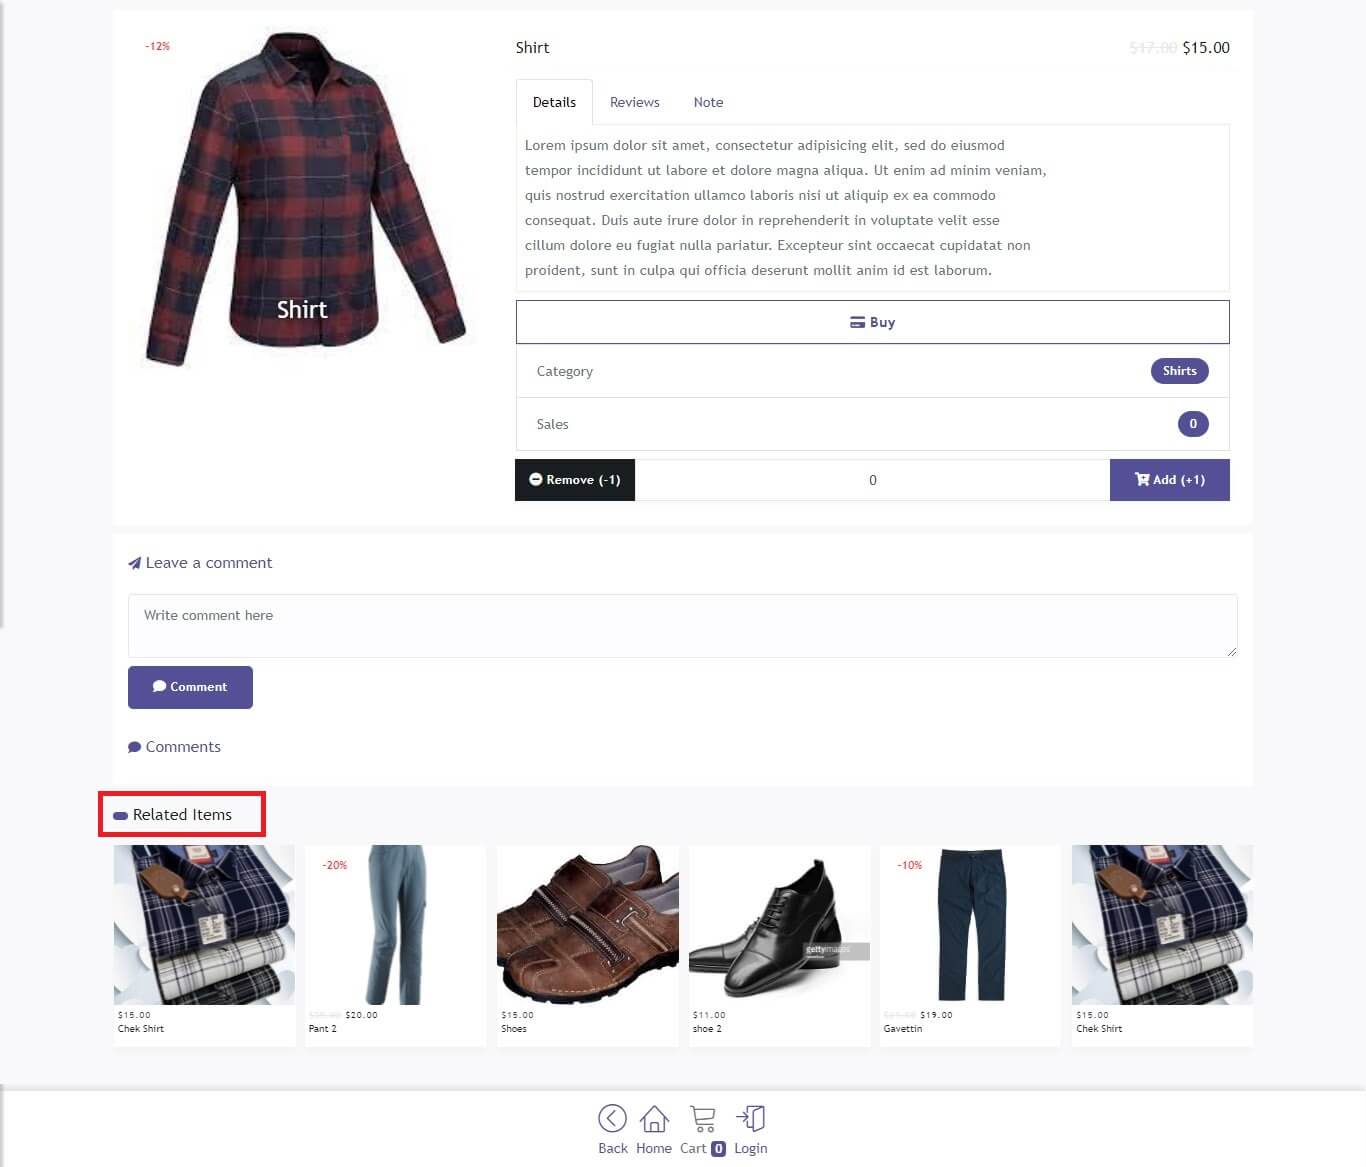Go to Home via house icon
The height and width of the screenshot is (1167, 1366).
pyautogui.click(x=654, y=1118)
